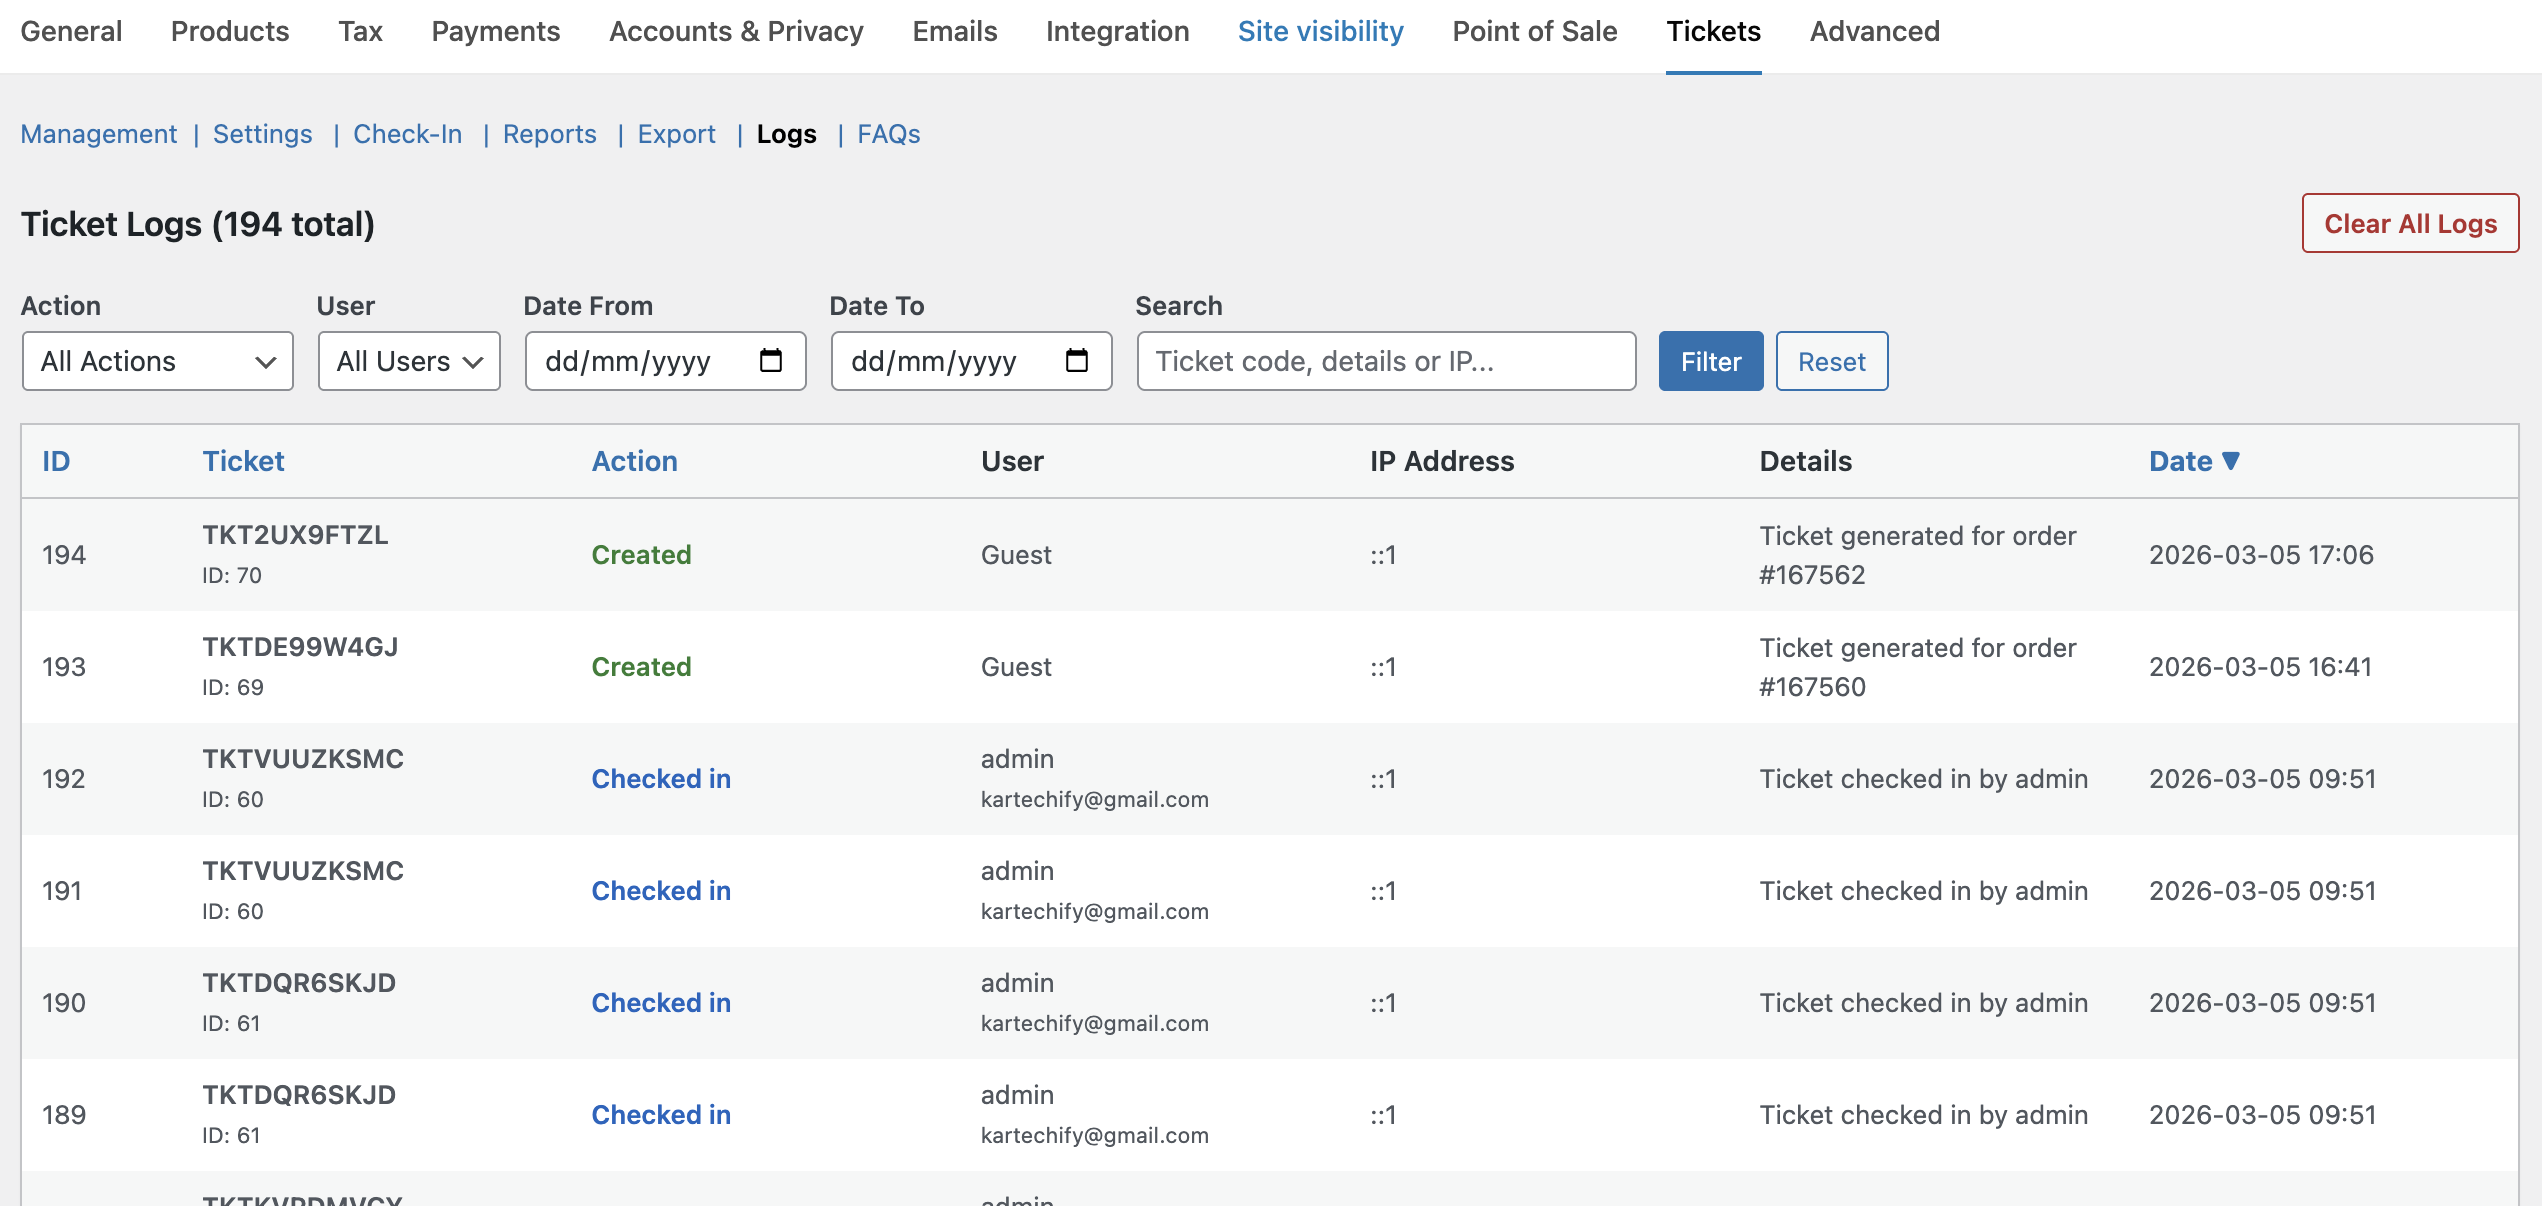The width and height of the screenshot is (2542, 1206).
Task: Click date 2026-03-05 17:06
Action: tap(2261, 555)
